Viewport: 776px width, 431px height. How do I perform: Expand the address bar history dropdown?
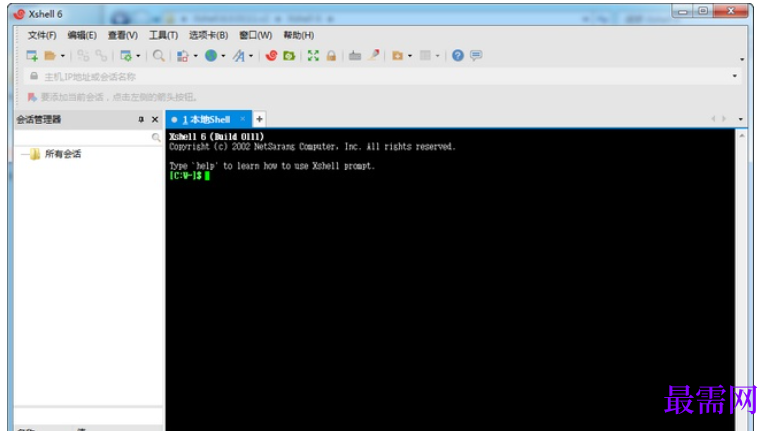734,76
